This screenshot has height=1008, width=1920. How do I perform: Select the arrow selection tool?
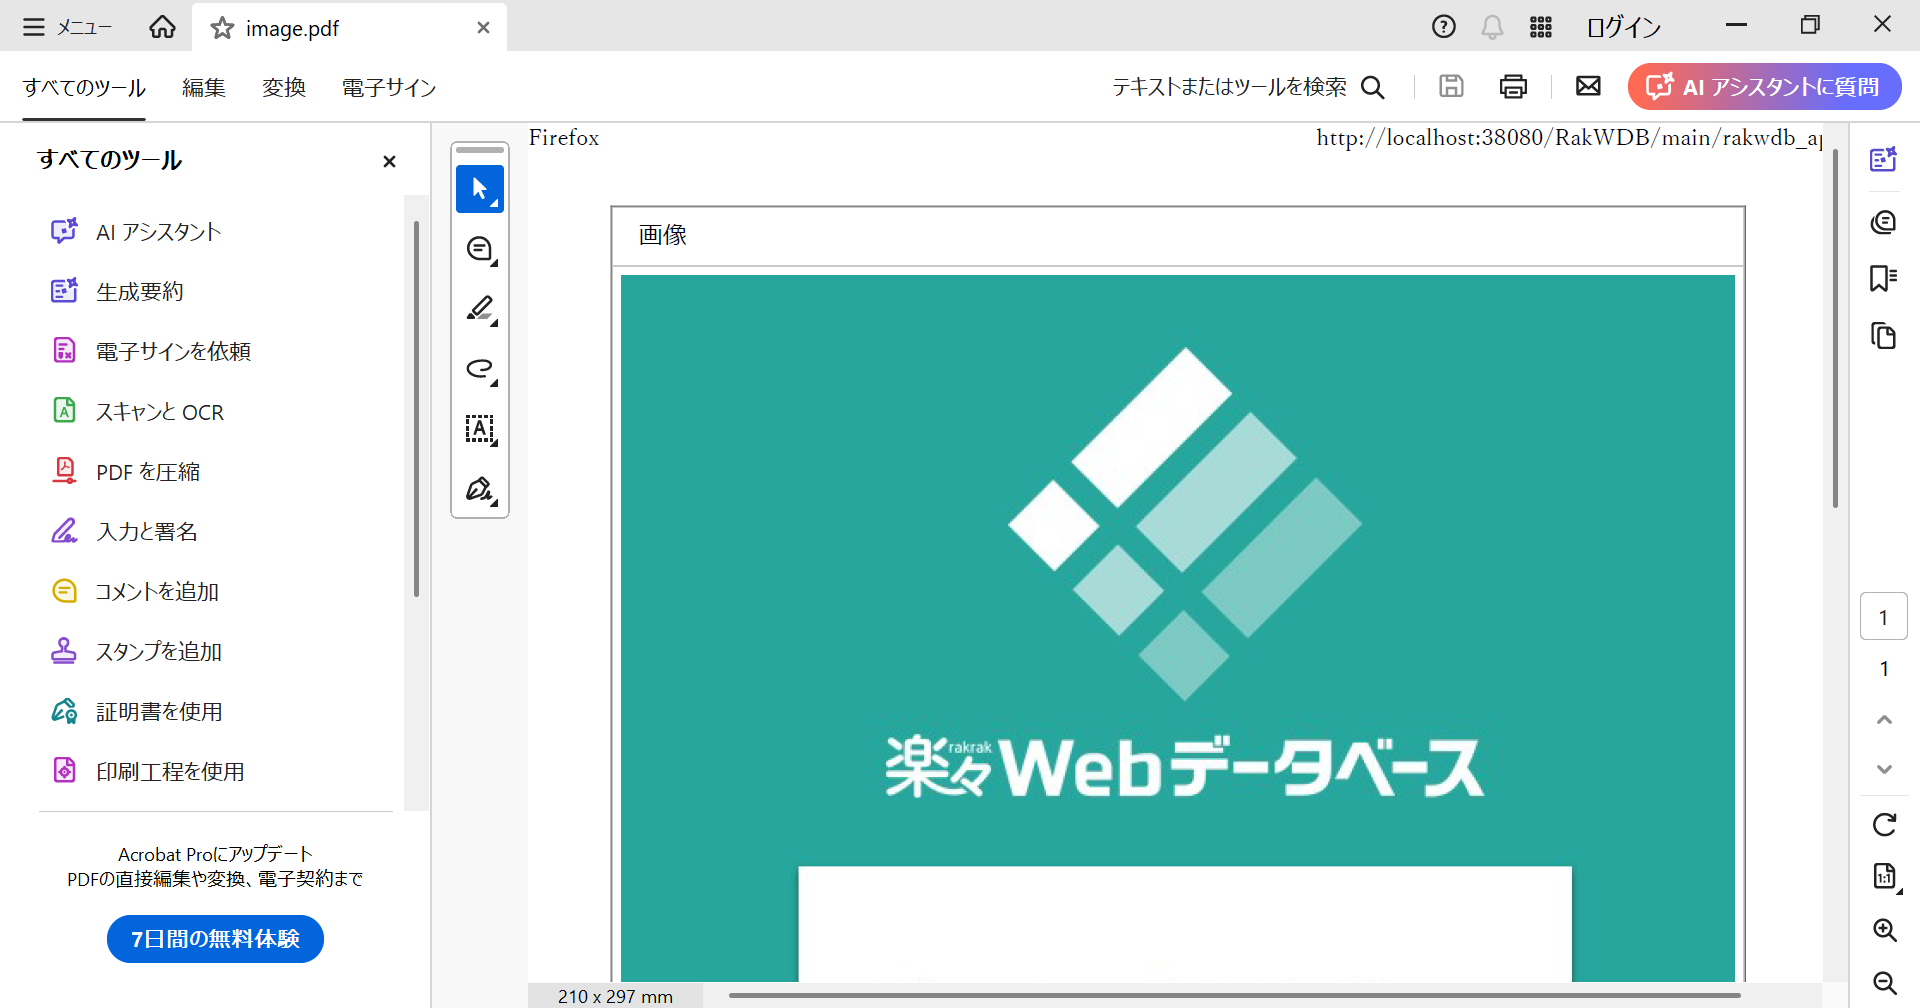pyautogui.click(x=480, y=188)
